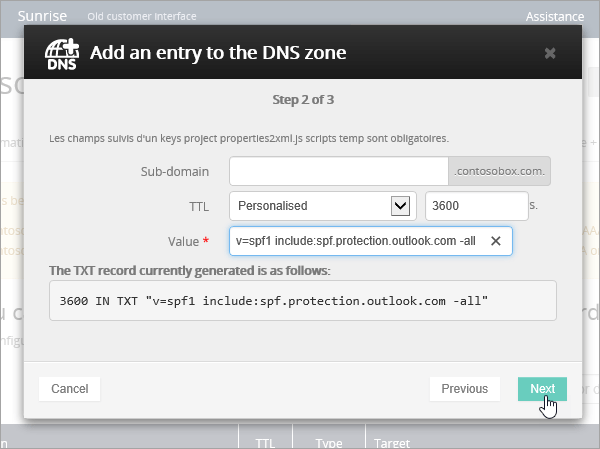Click the Sunrise logo text
Screen dimensions: 600x449
pos(40,16)
